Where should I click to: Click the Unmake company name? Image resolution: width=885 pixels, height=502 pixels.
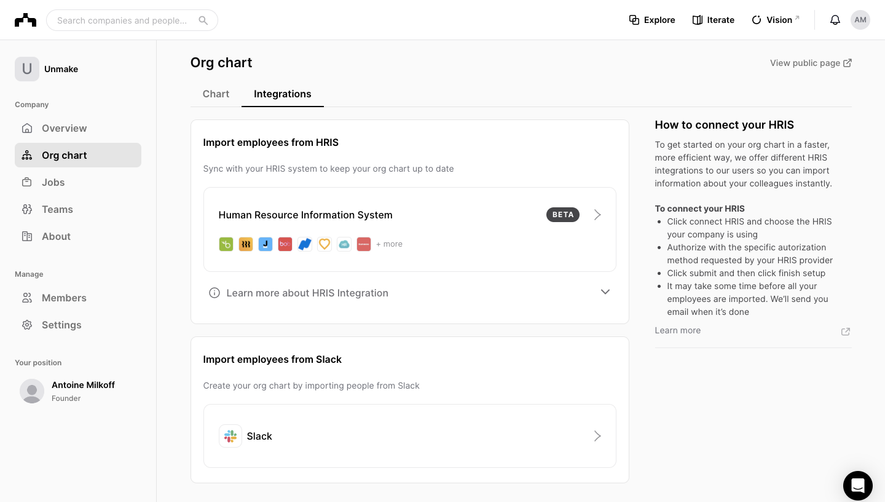pos(61,69)
